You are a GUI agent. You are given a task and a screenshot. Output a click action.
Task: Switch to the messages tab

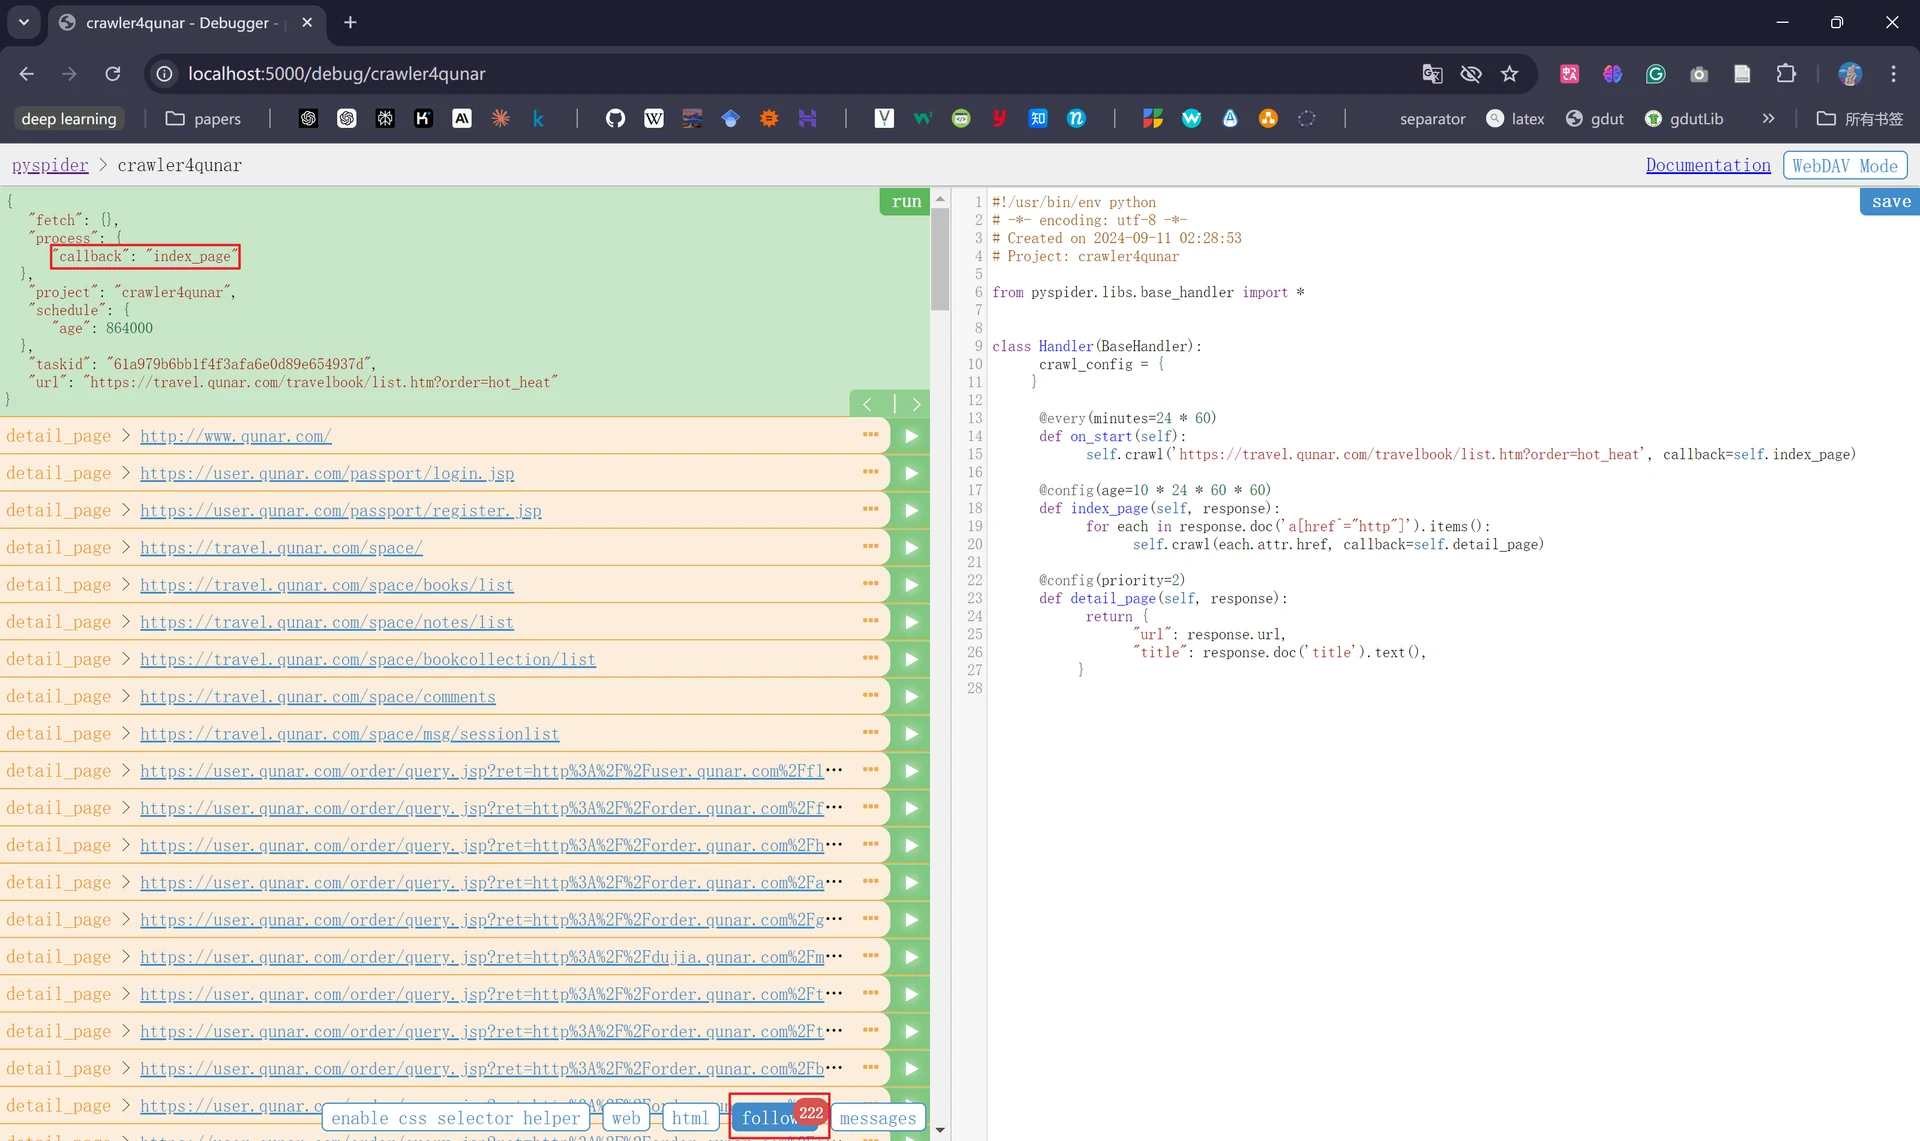tap(877, 1118)
